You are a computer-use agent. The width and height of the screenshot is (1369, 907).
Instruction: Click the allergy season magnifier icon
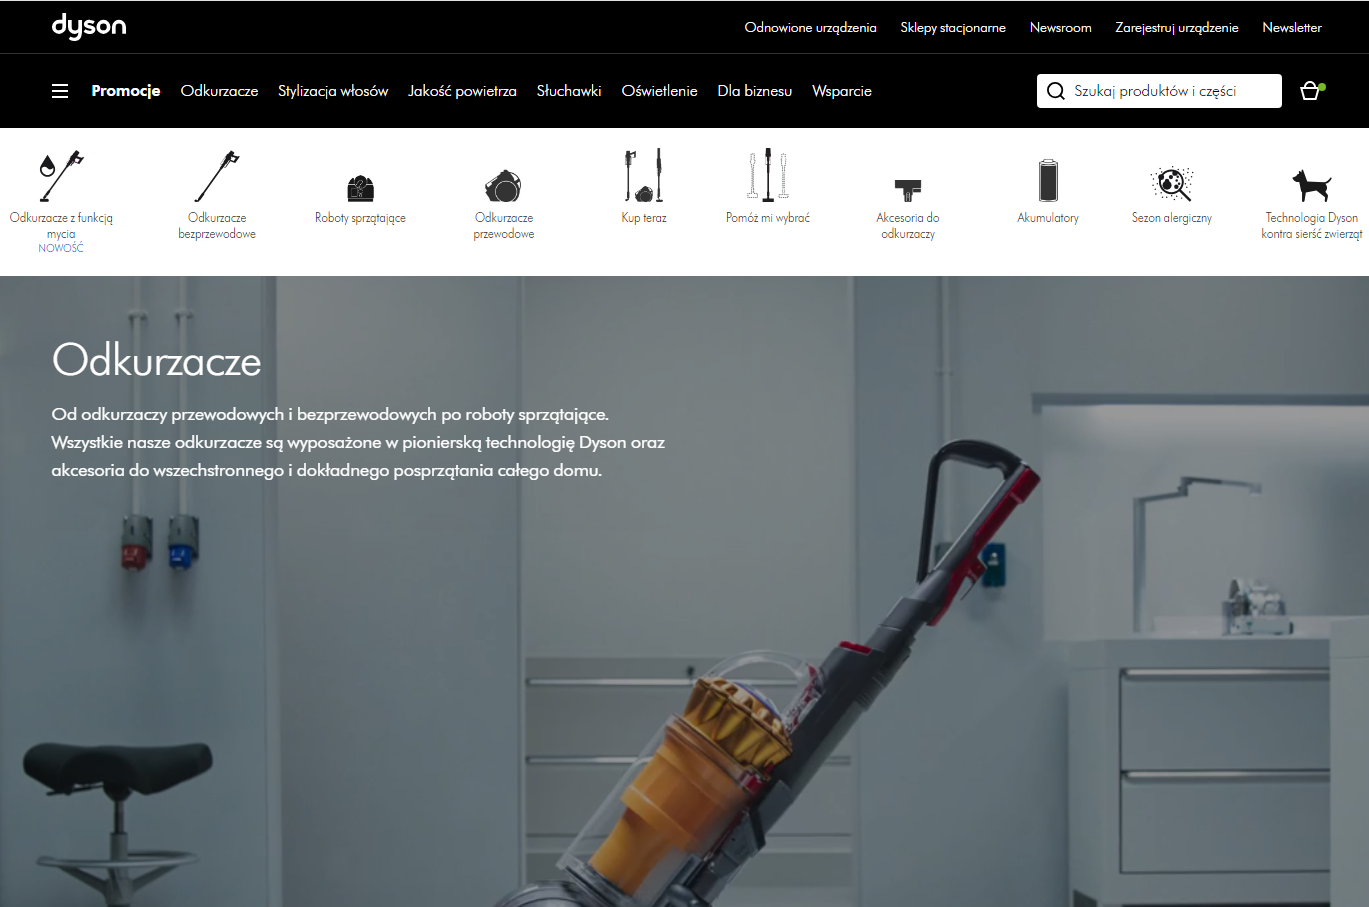pos(1172,184)
